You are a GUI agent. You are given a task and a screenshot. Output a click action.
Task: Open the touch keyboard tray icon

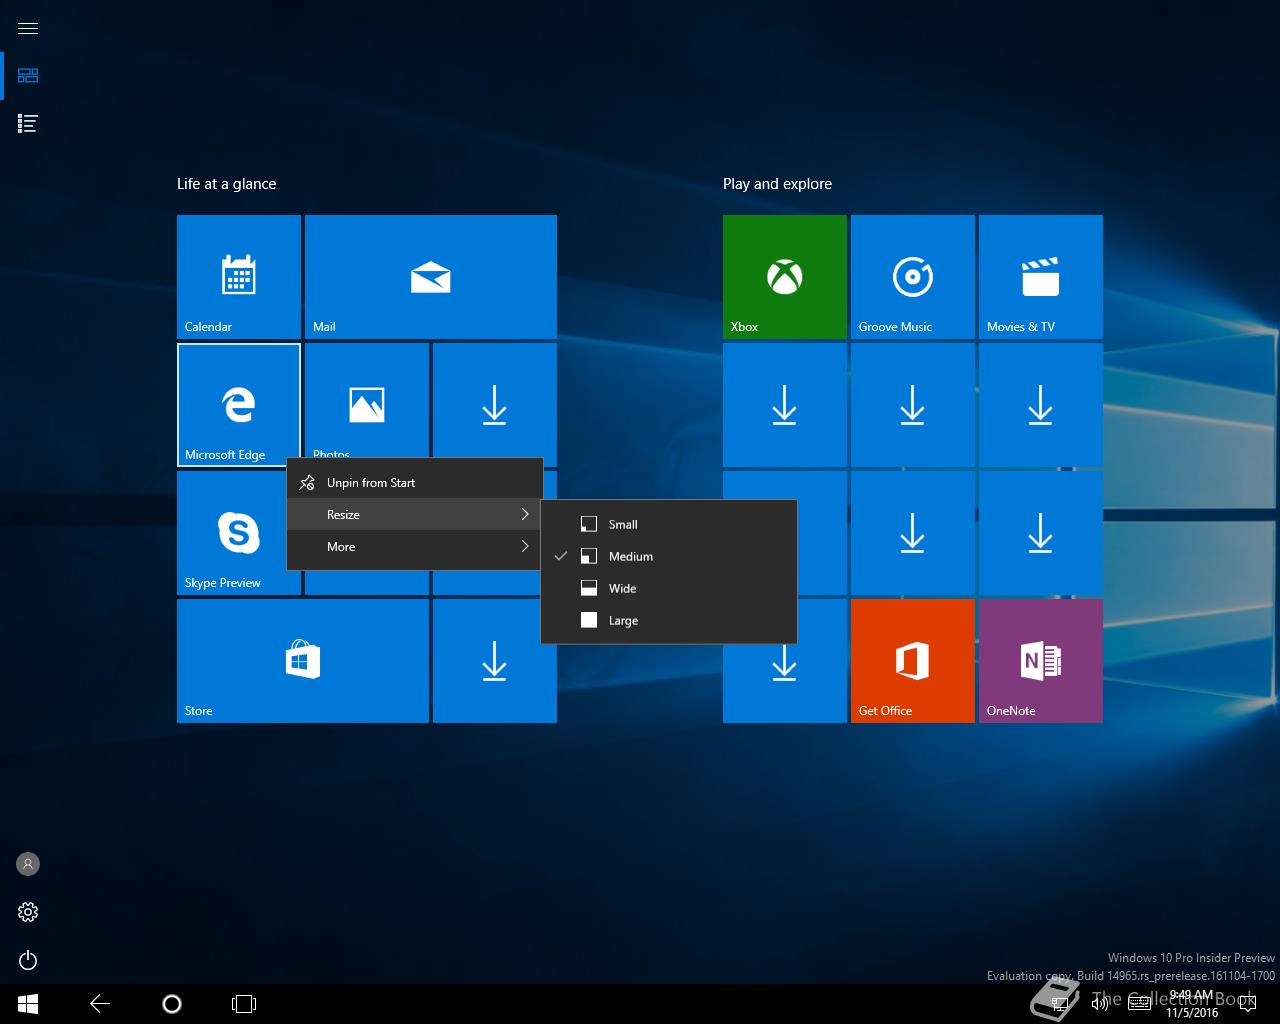click(x=1139, y=1004)
